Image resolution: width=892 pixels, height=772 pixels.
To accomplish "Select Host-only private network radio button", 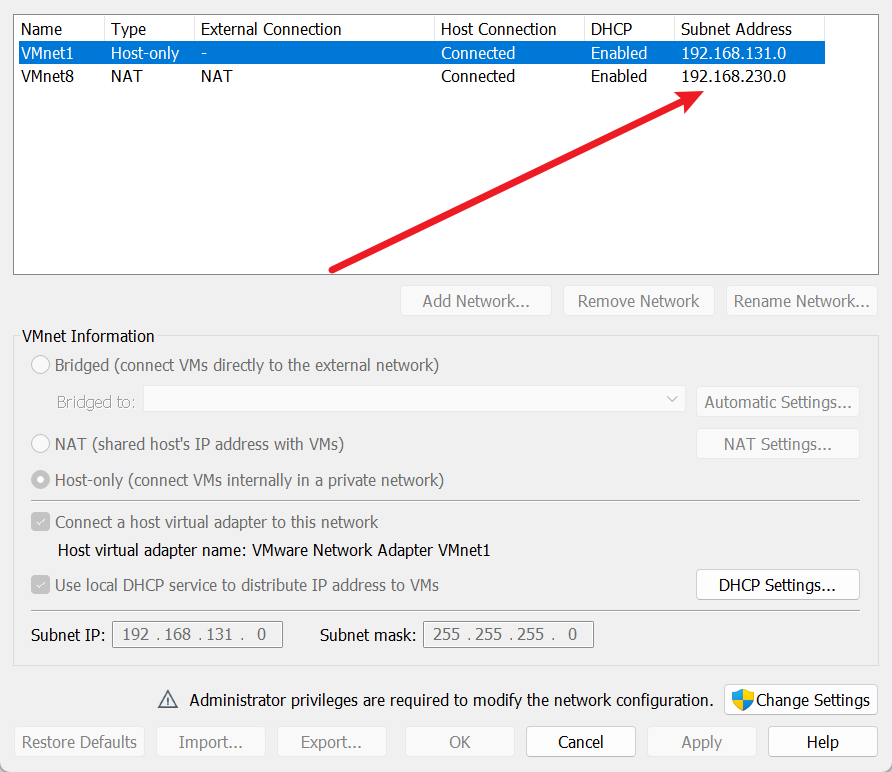I will pyautogui.click(x=40, y=480).
